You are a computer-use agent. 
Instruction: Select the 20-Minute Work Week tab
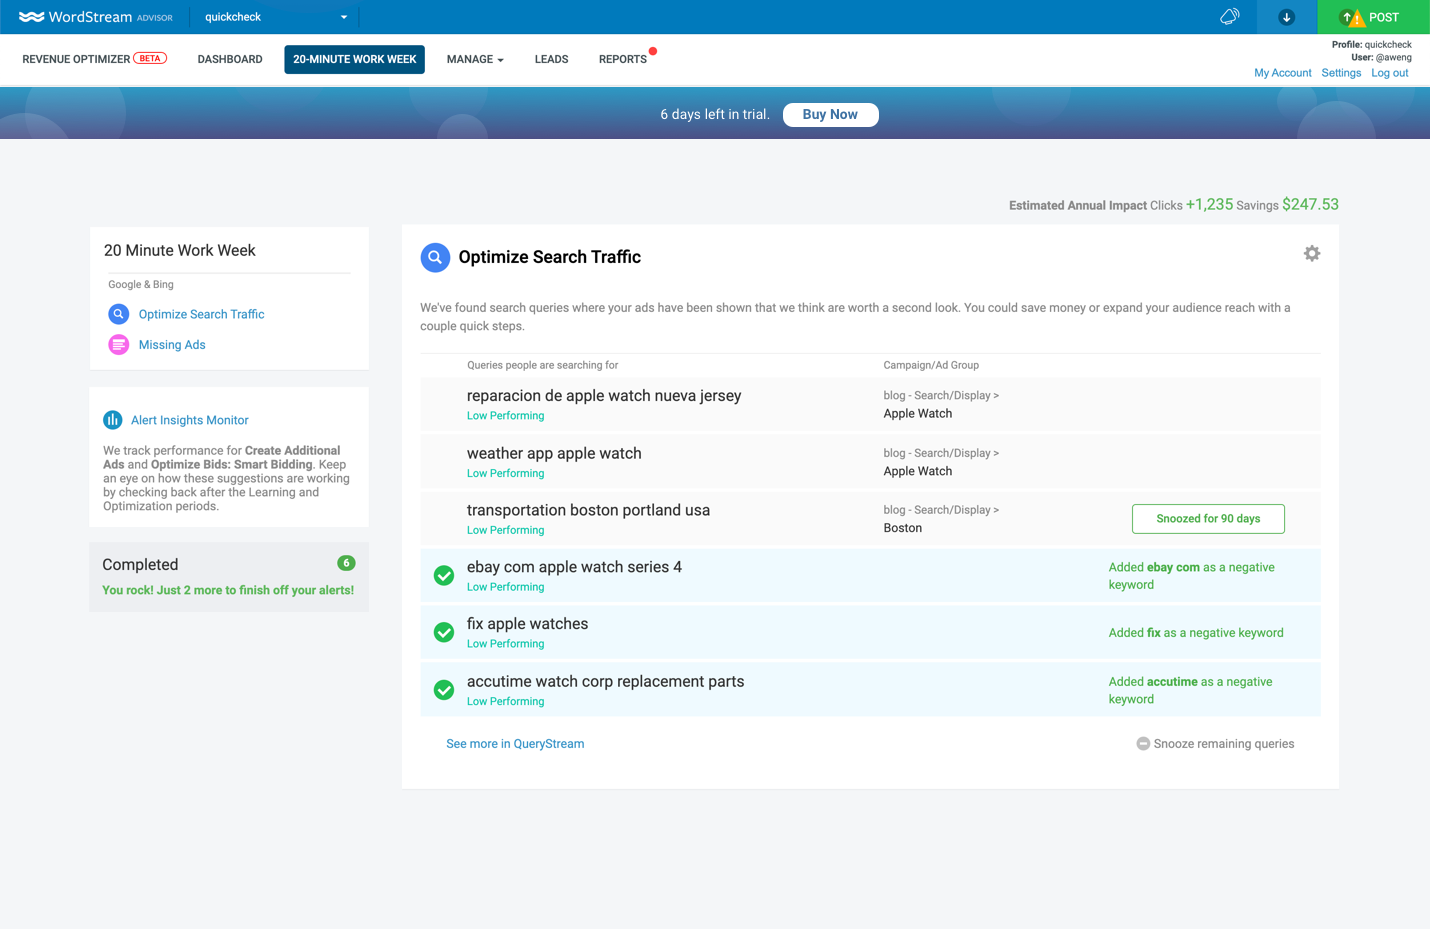[355, 60]
